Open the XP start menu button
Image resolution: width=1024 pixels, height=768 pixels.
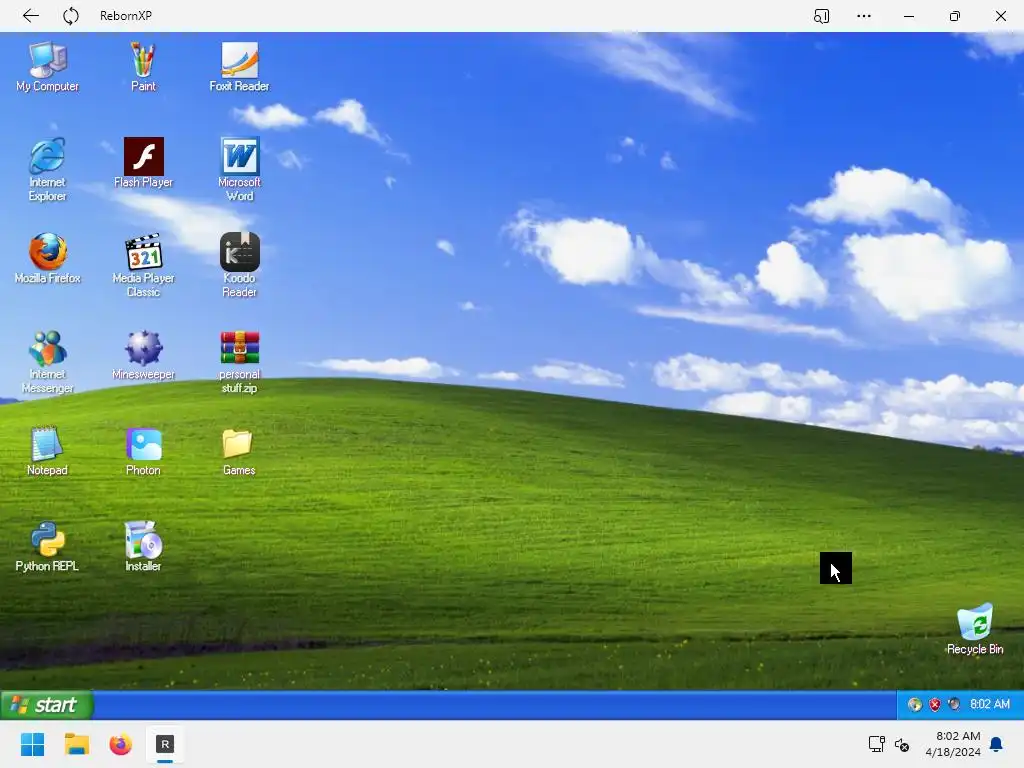pyautogui.click(x=46, y=705)
